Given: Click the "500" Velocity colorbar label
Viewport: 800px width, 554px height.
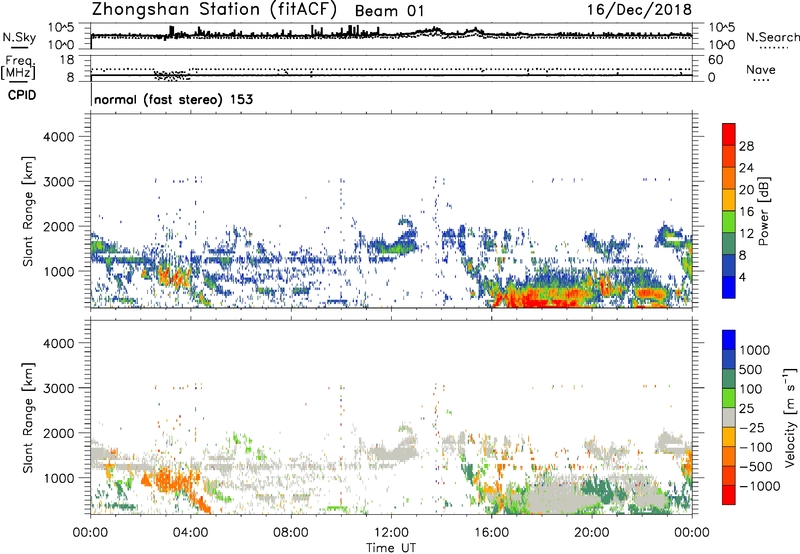Looking at the screenshot, I should [x=749, y=370].
